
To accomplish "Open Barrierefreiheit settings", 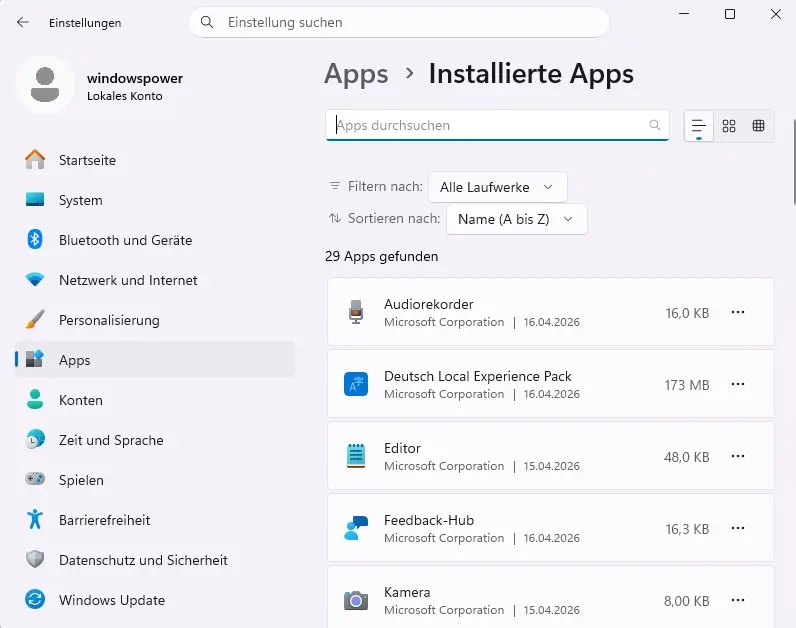I will tap(155, 520).
